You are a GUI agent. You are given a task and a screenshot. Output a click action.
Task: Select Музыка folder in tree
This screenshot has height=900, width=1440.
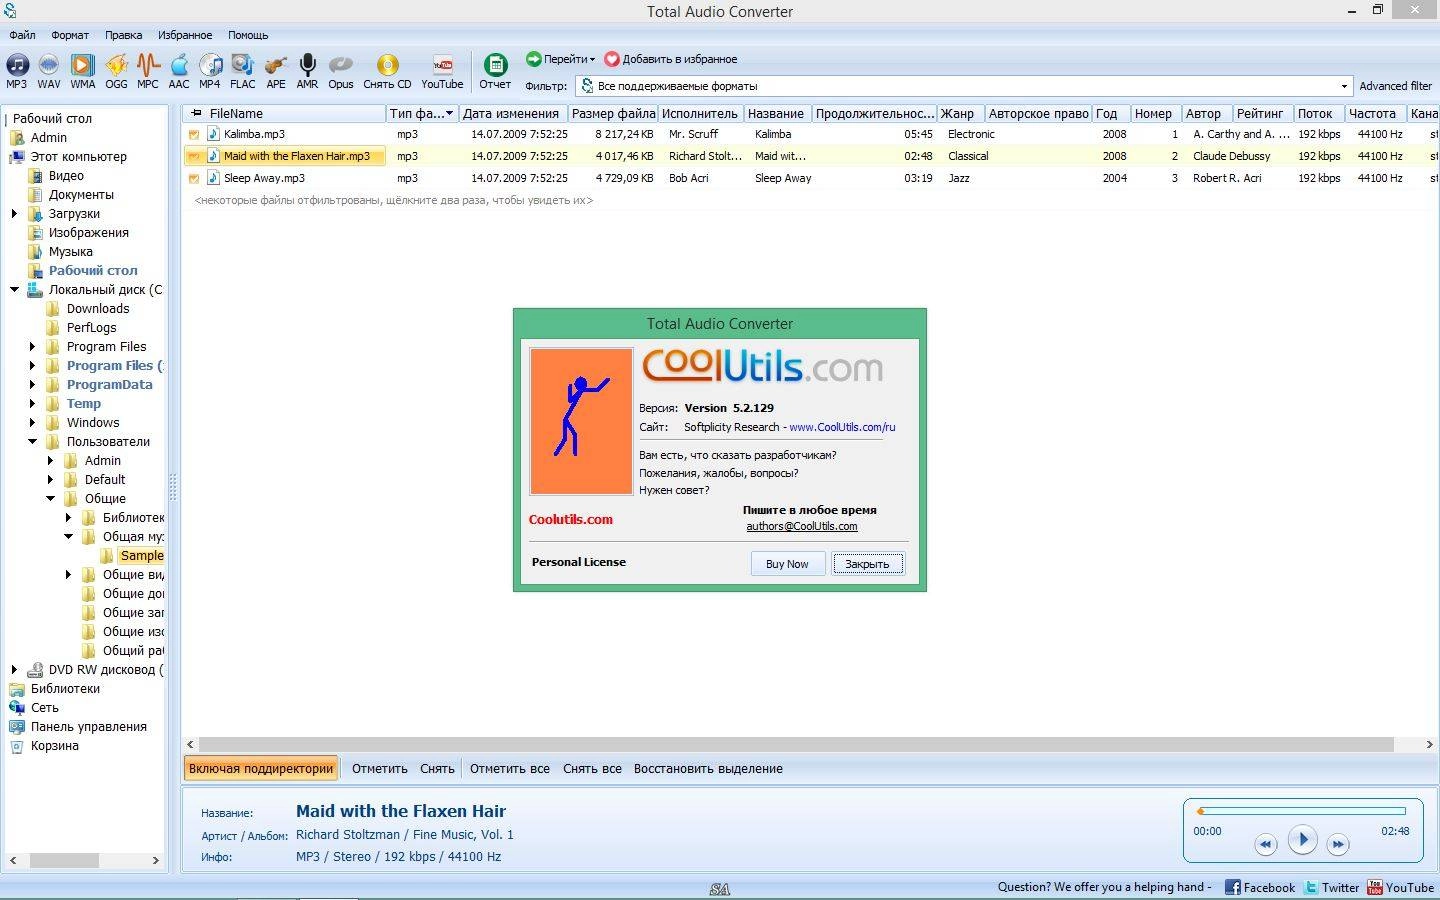coord(70,252)
